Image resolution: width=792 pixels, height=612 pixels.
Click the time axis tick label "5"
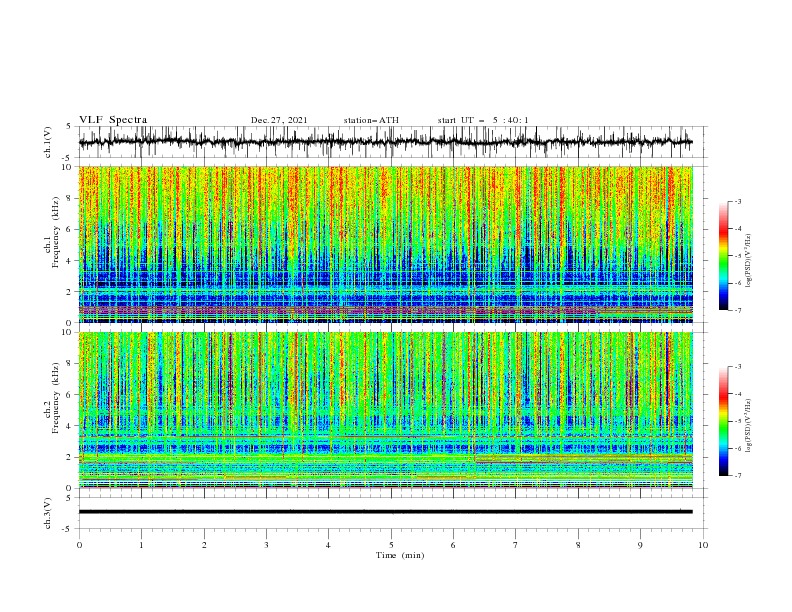[x=391, y=545]
